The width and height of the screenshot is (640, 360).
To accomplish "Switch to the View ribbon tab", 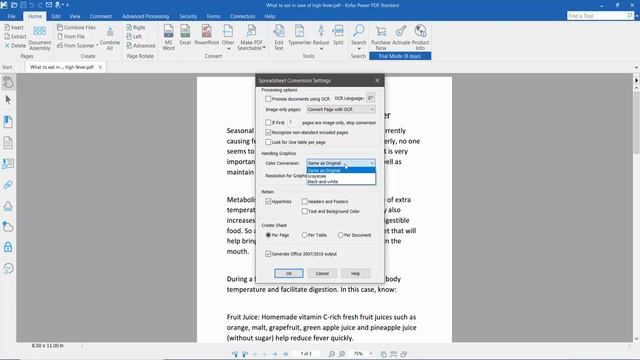I will coord(75,16).
